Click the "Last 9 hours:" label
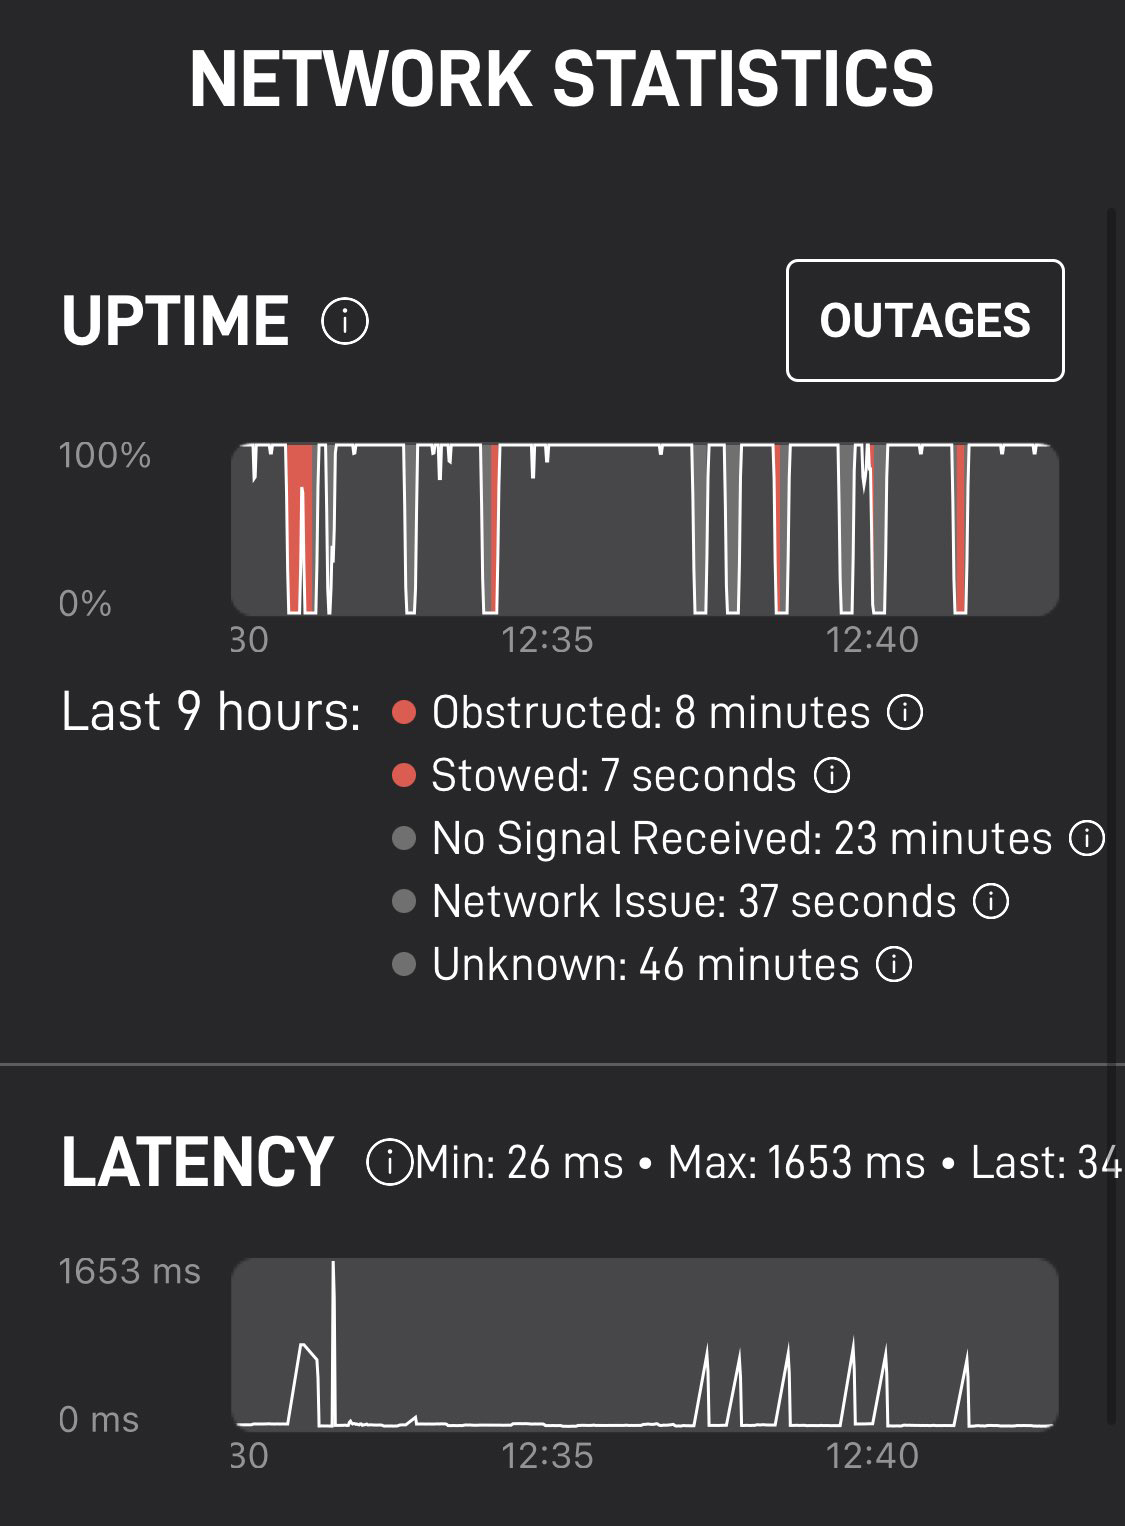1125x1526 pixels. (x=211, y=712)
